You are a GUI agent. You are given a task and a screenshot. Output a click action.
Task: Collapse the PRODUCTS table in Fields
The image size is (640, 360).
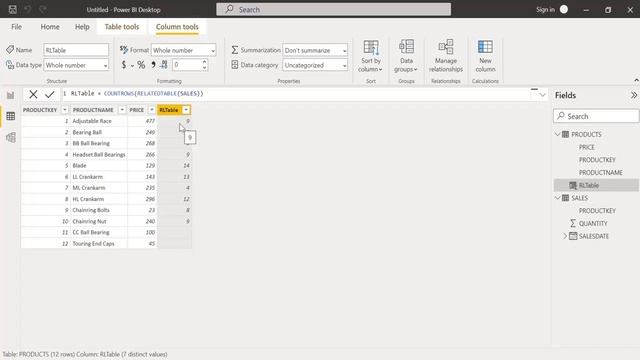pyautogui.click(x=558, y=134)
